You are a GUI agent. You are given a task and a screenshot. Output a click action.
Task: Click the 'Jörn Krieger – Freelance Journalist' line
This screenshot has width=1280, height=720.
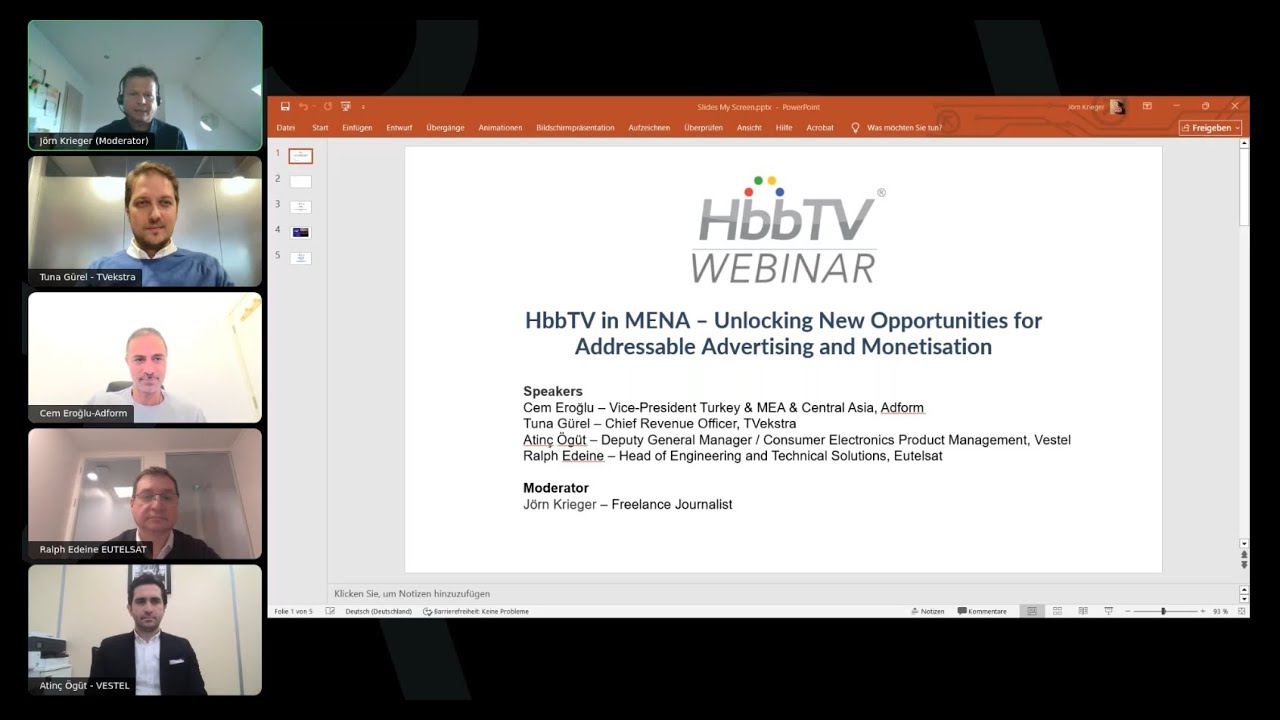628,504
